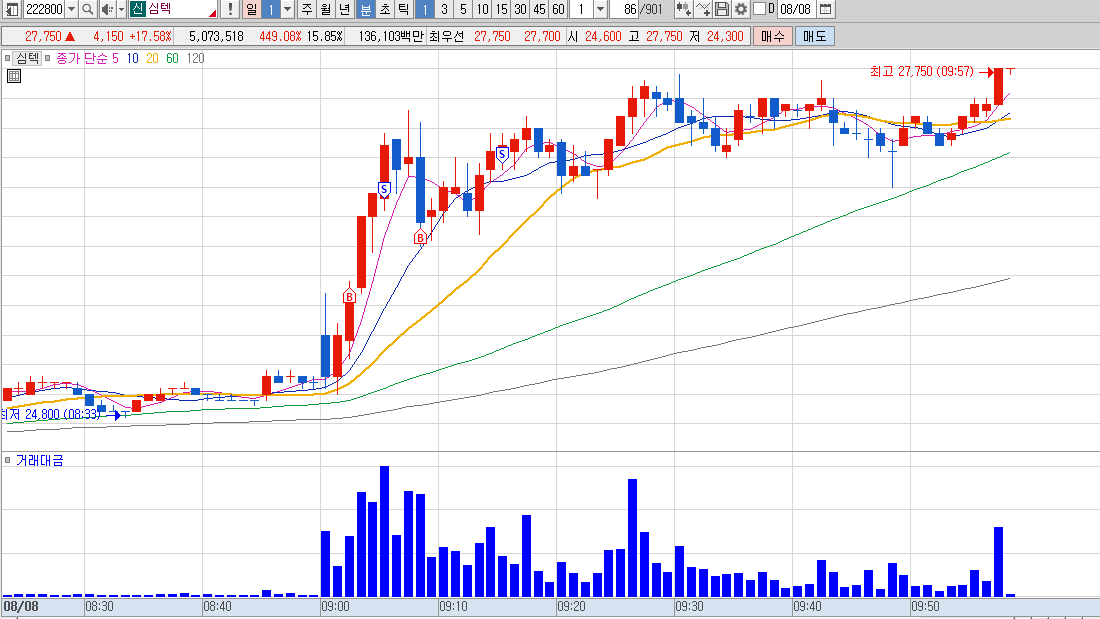Toggle the D checkbox beside the date

tap(759, 9)
